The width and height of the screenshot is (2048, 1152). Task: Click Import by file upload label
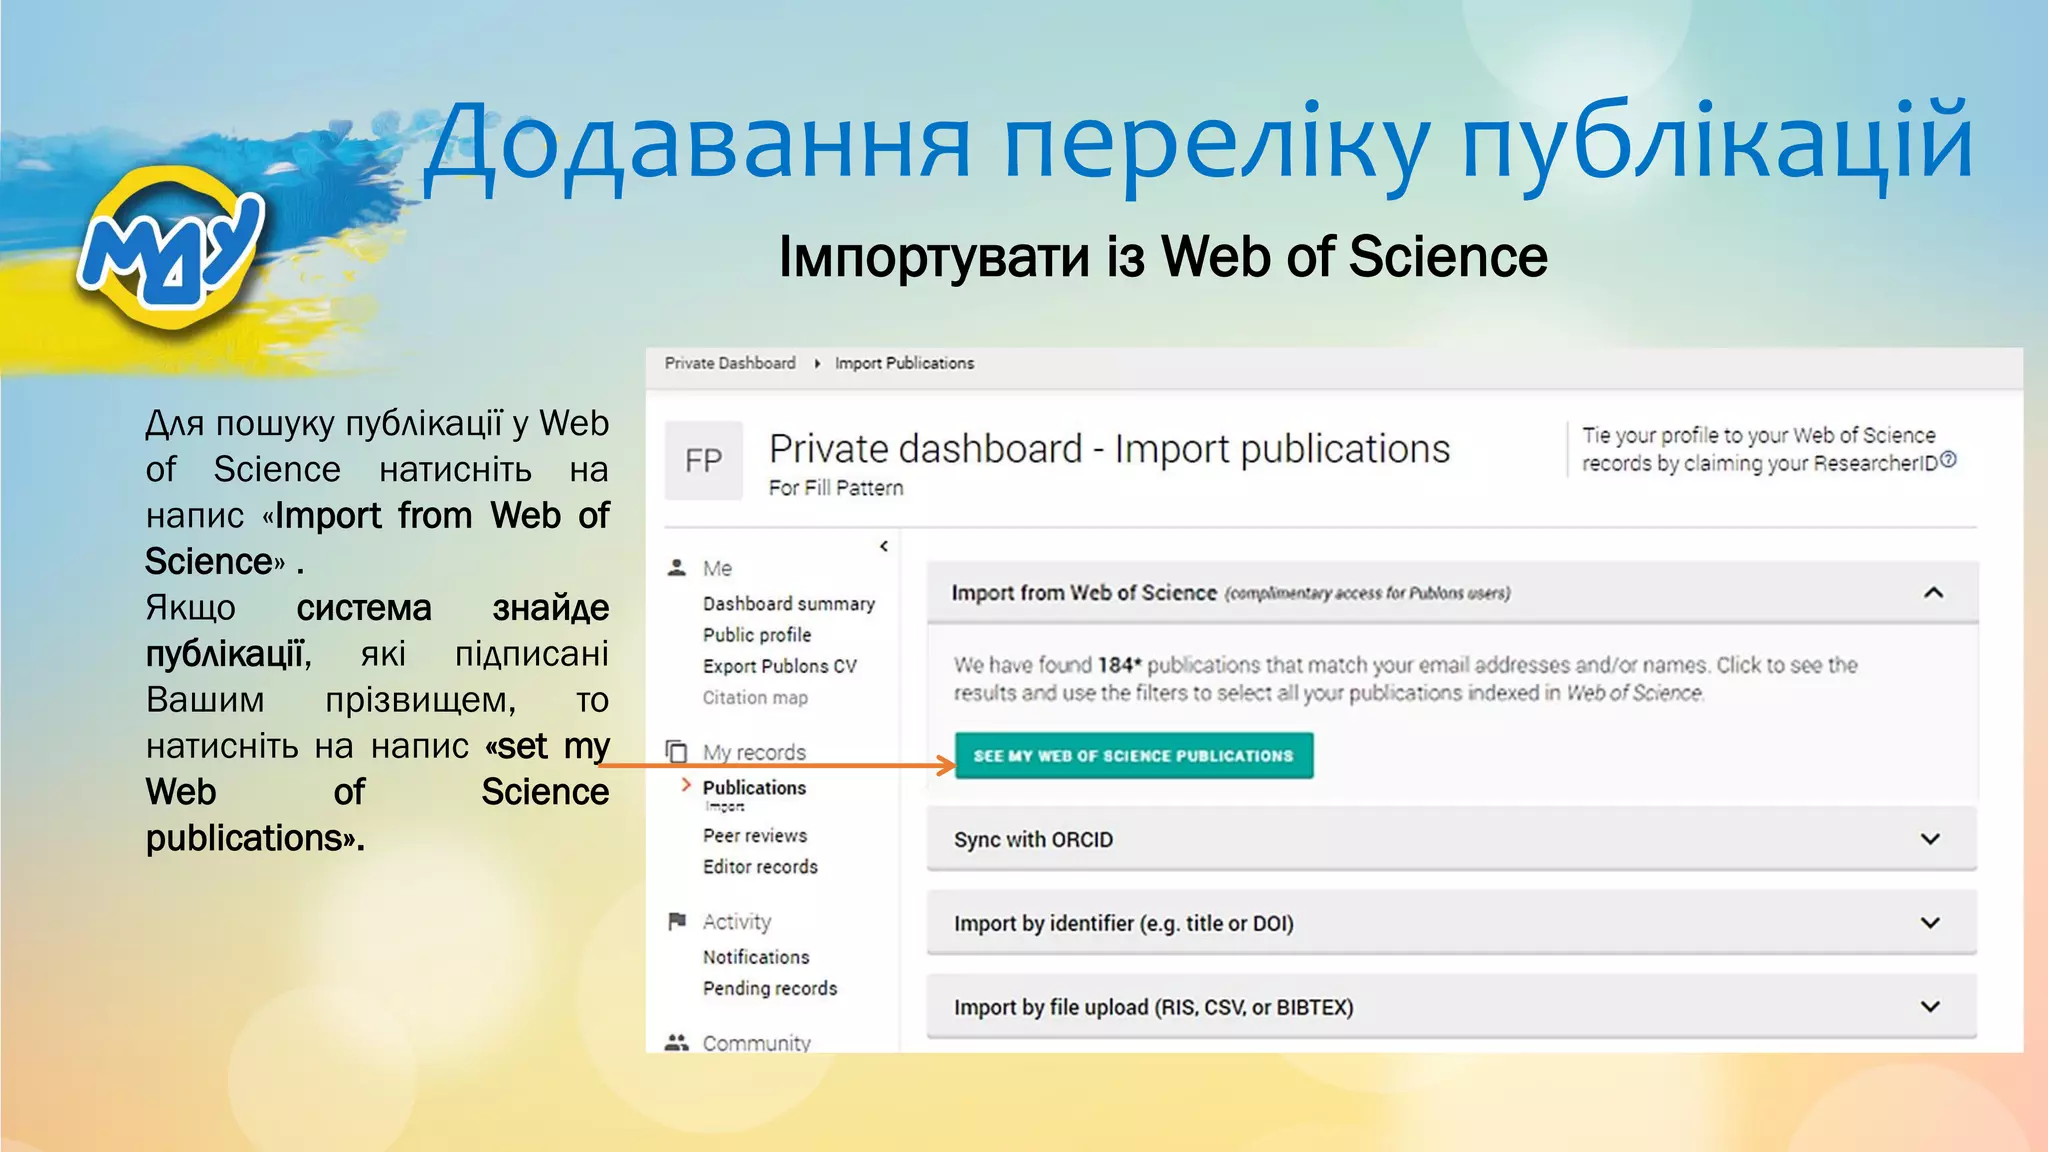(x=1154, y=1008)
